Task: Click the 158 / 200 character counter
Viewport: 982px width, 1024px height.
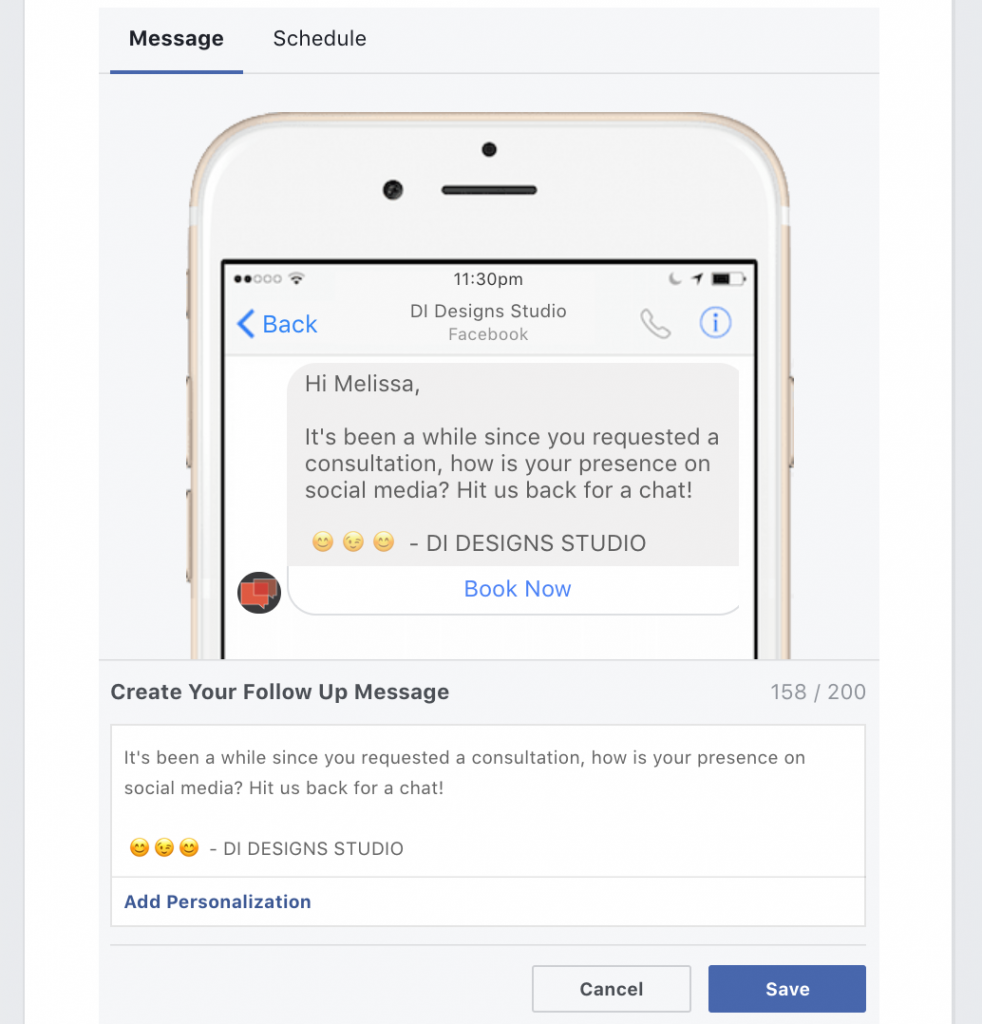Action: click(817, 692)
